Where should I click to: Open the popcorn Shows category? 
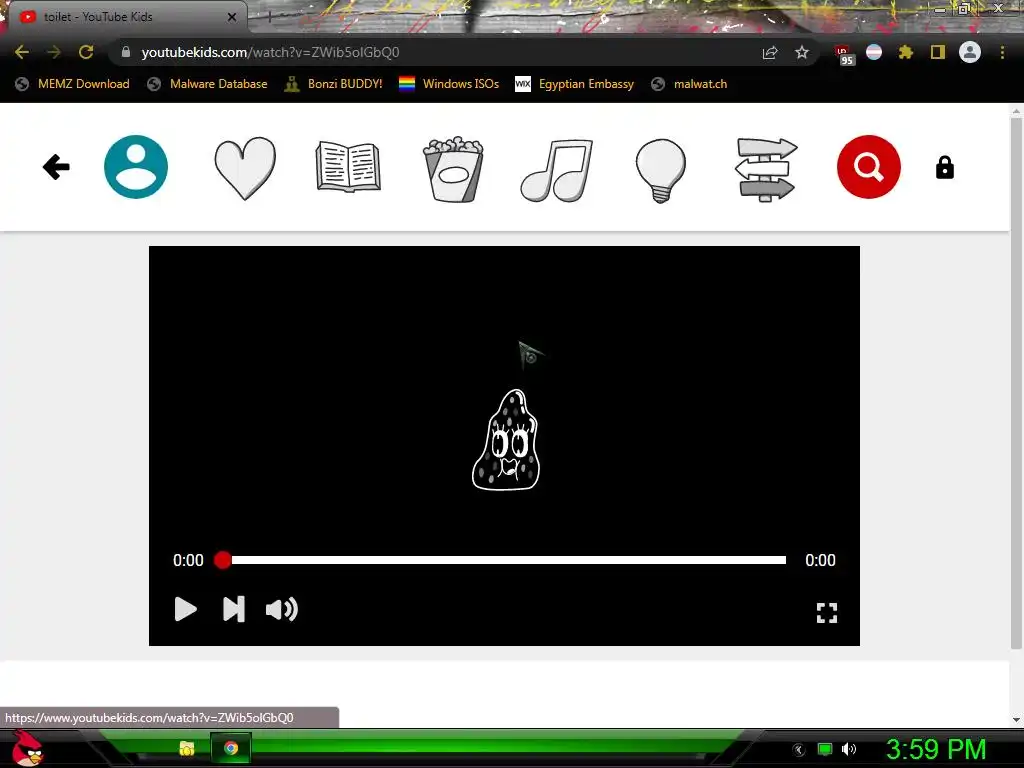453,169
